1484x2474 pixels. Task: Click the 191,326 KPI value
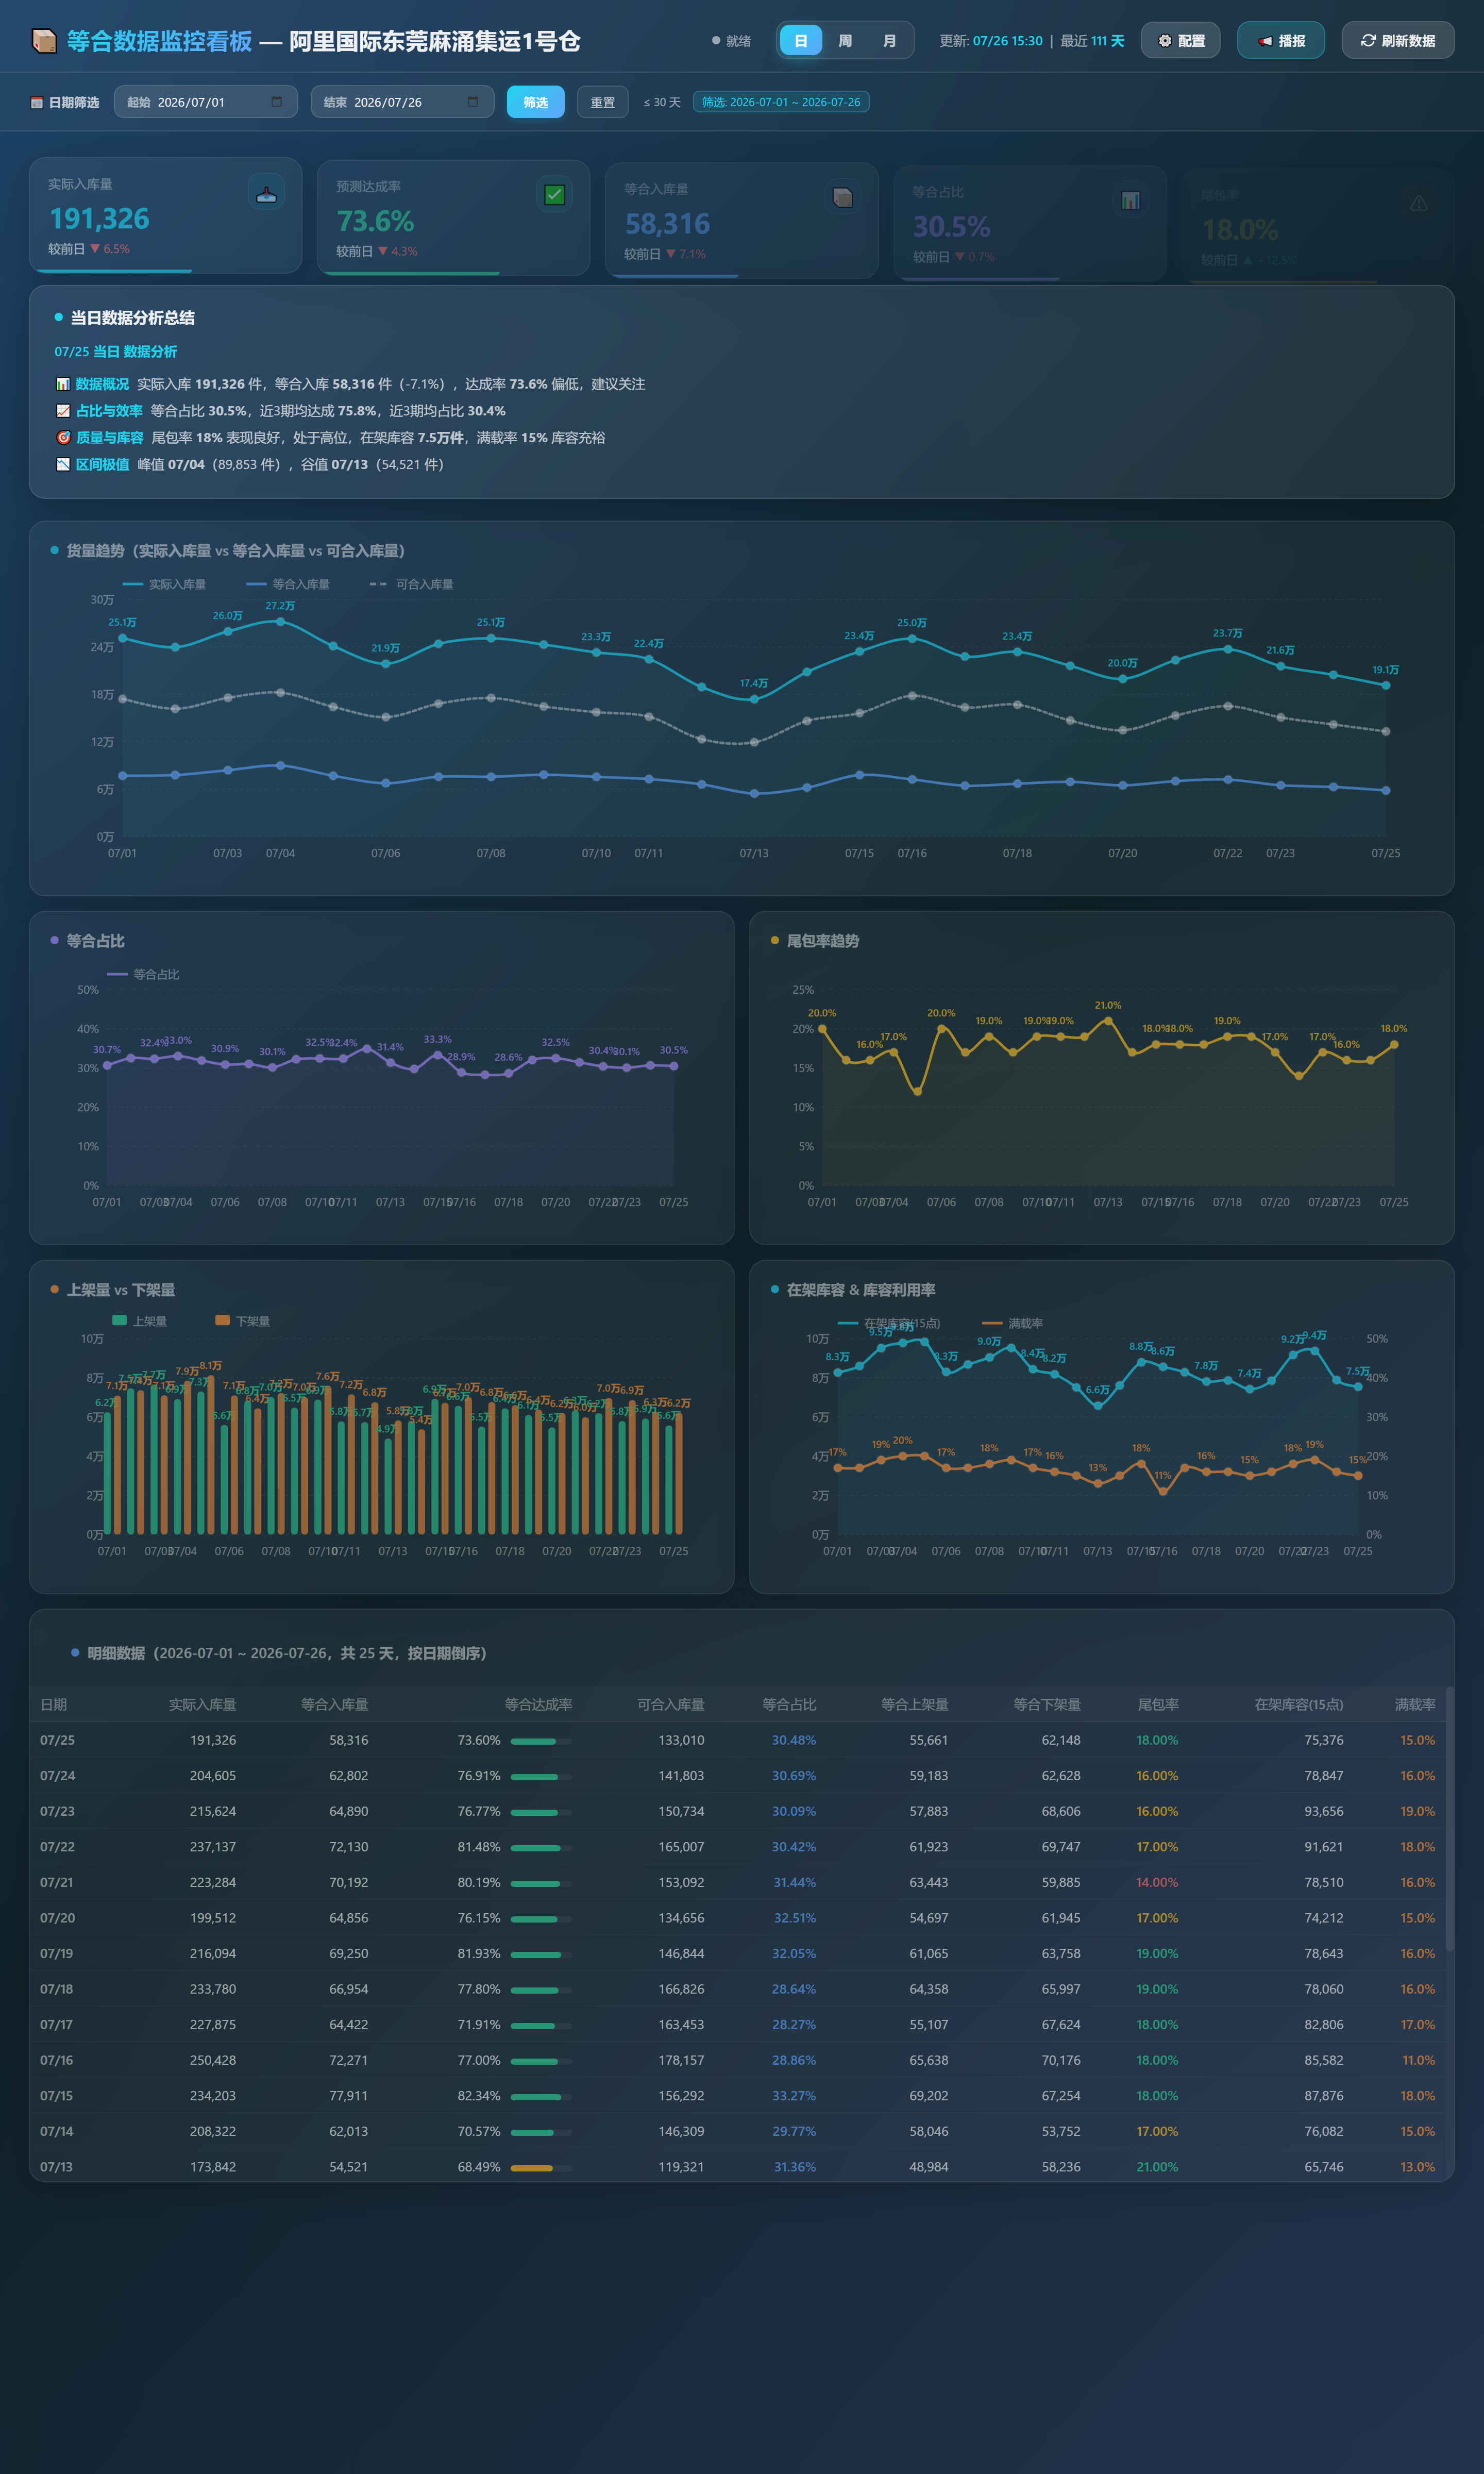[x=99, y=219]
